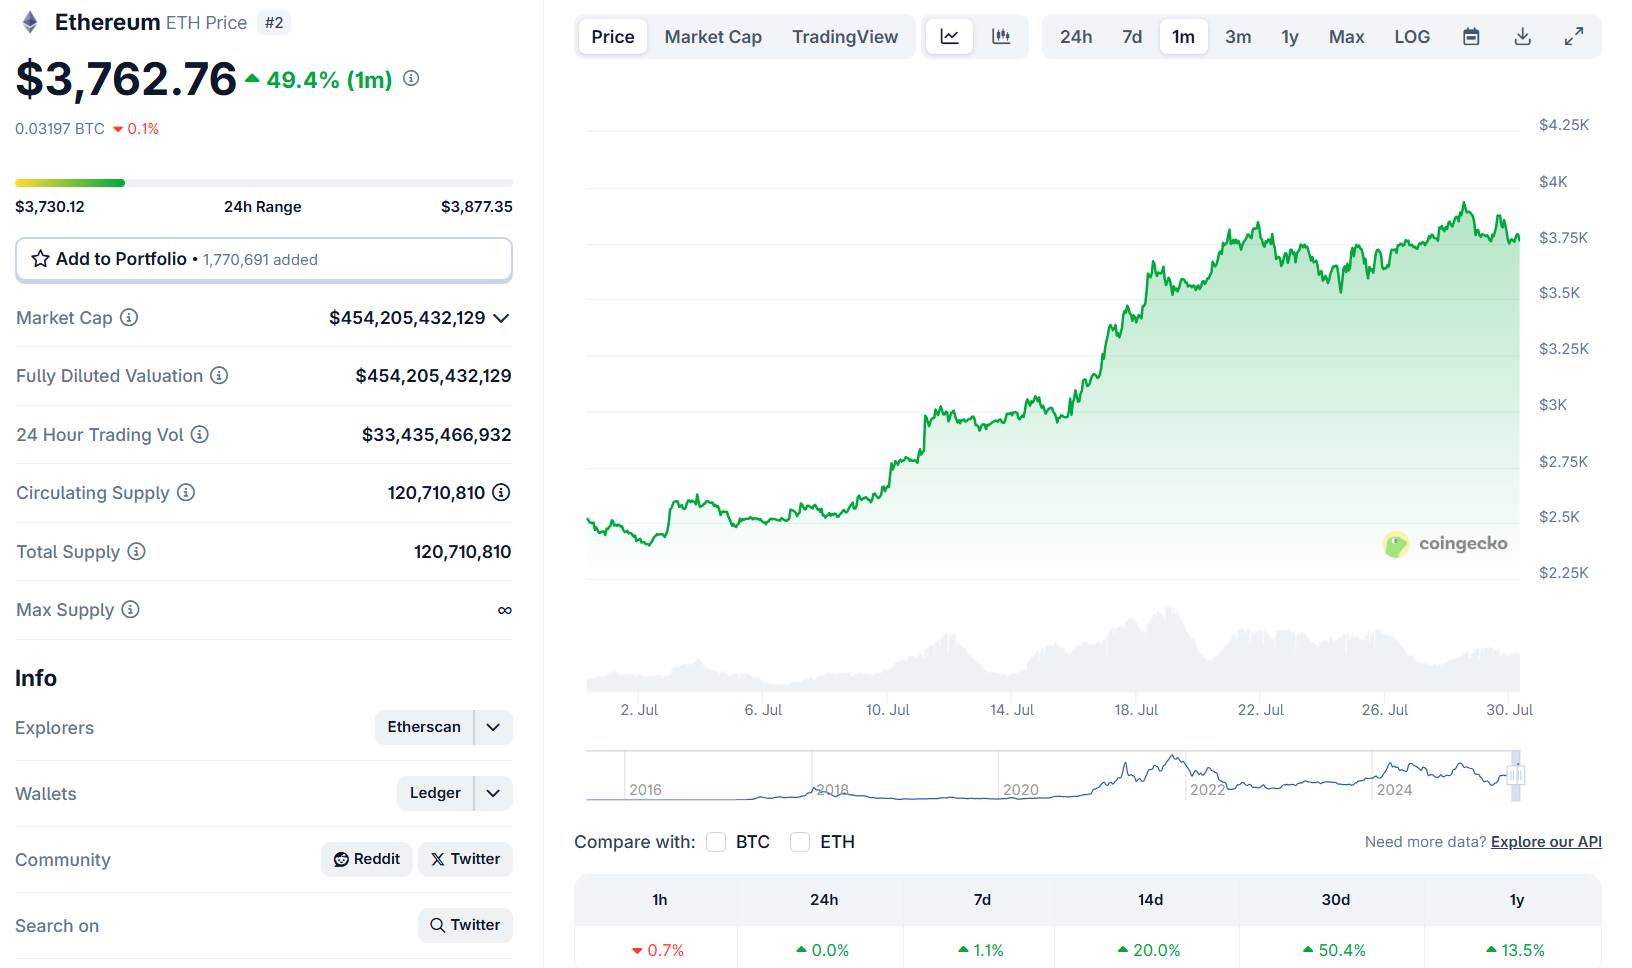This screenshot has height=968, width=1632.
Task: Click info icon beside Circulating Supply label
Action: [186, 492]
